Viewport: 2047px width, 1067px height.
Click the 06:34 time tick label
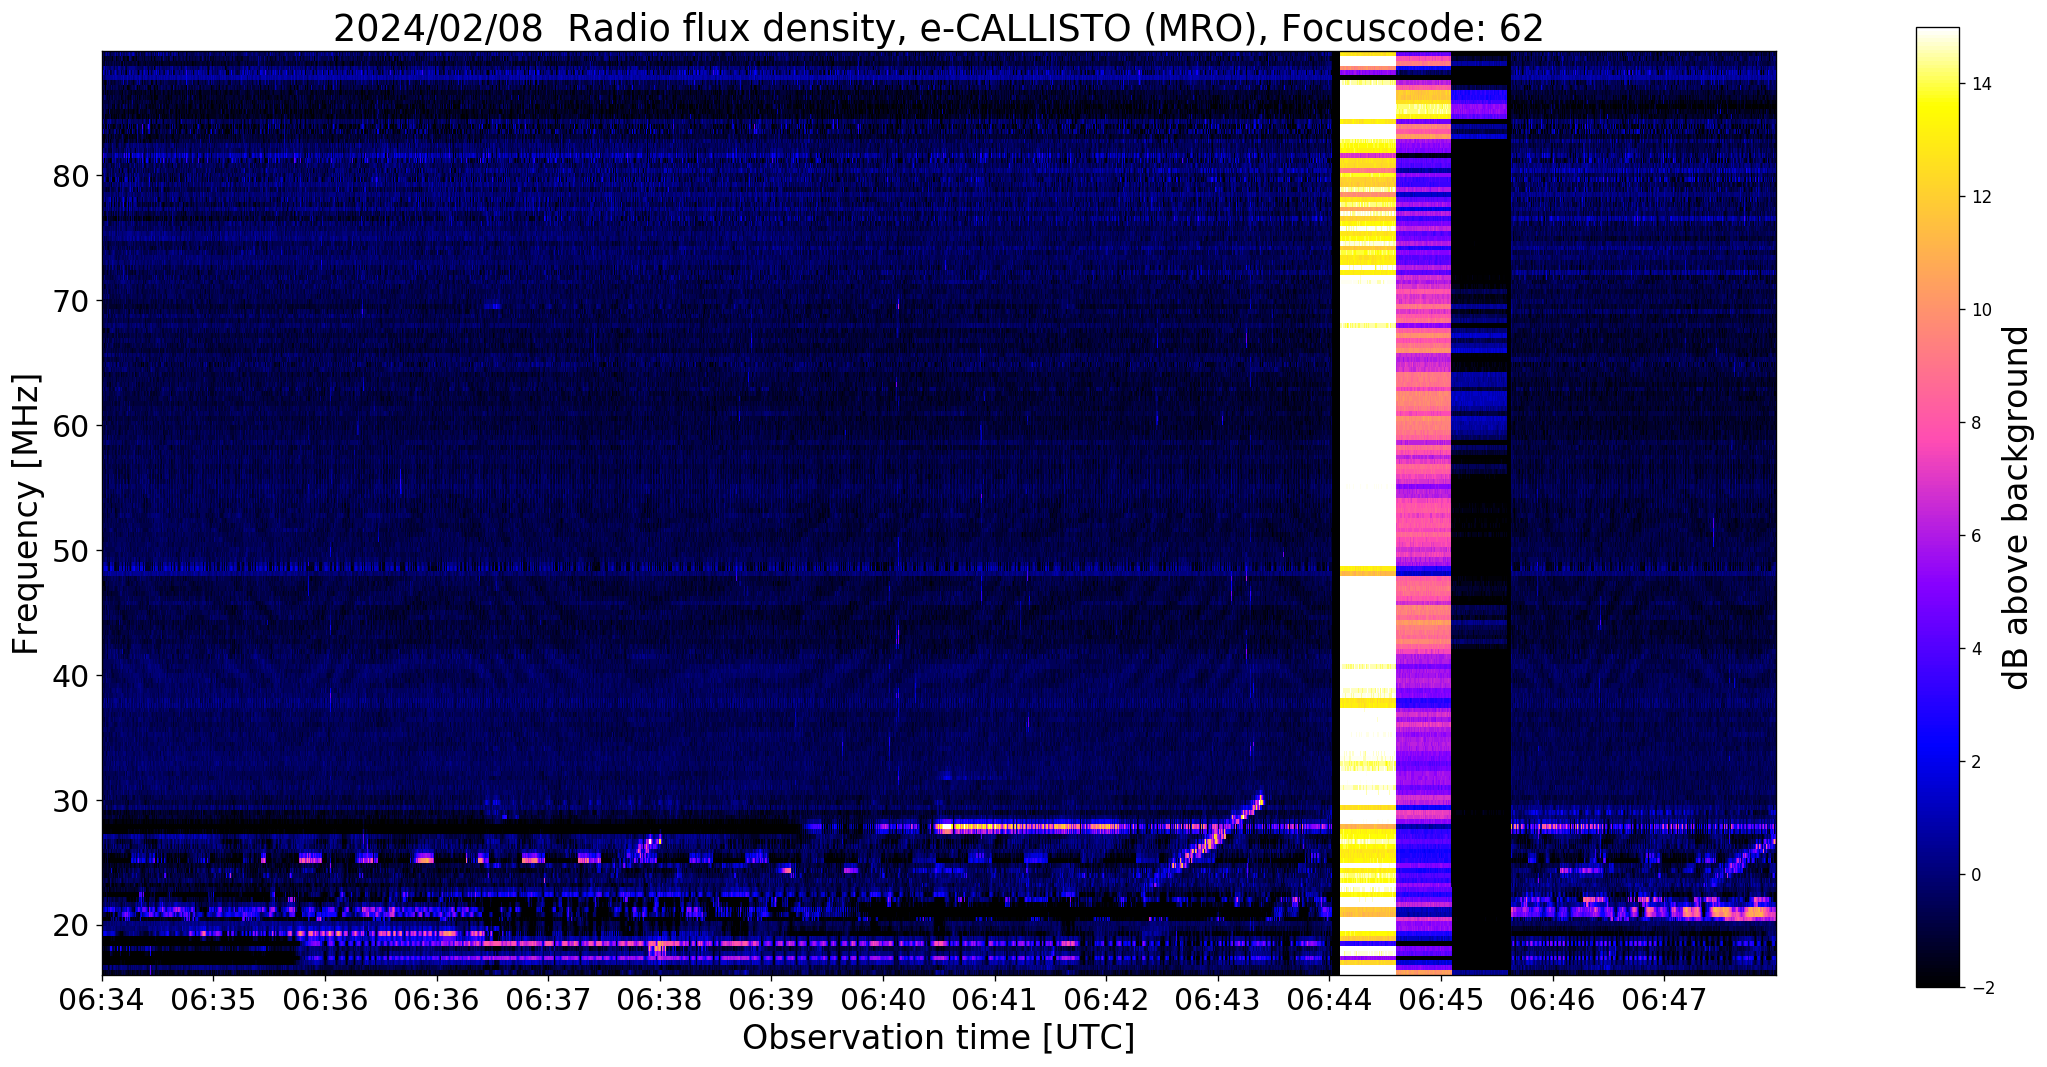point(102,998)
